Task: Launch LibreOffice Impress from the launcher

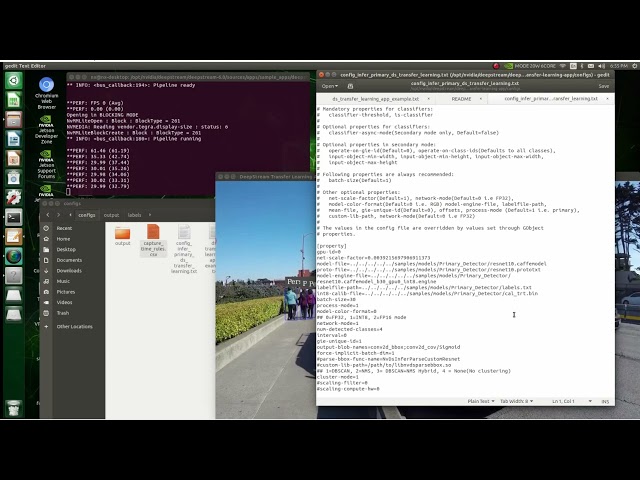Action: click(13, 159)
